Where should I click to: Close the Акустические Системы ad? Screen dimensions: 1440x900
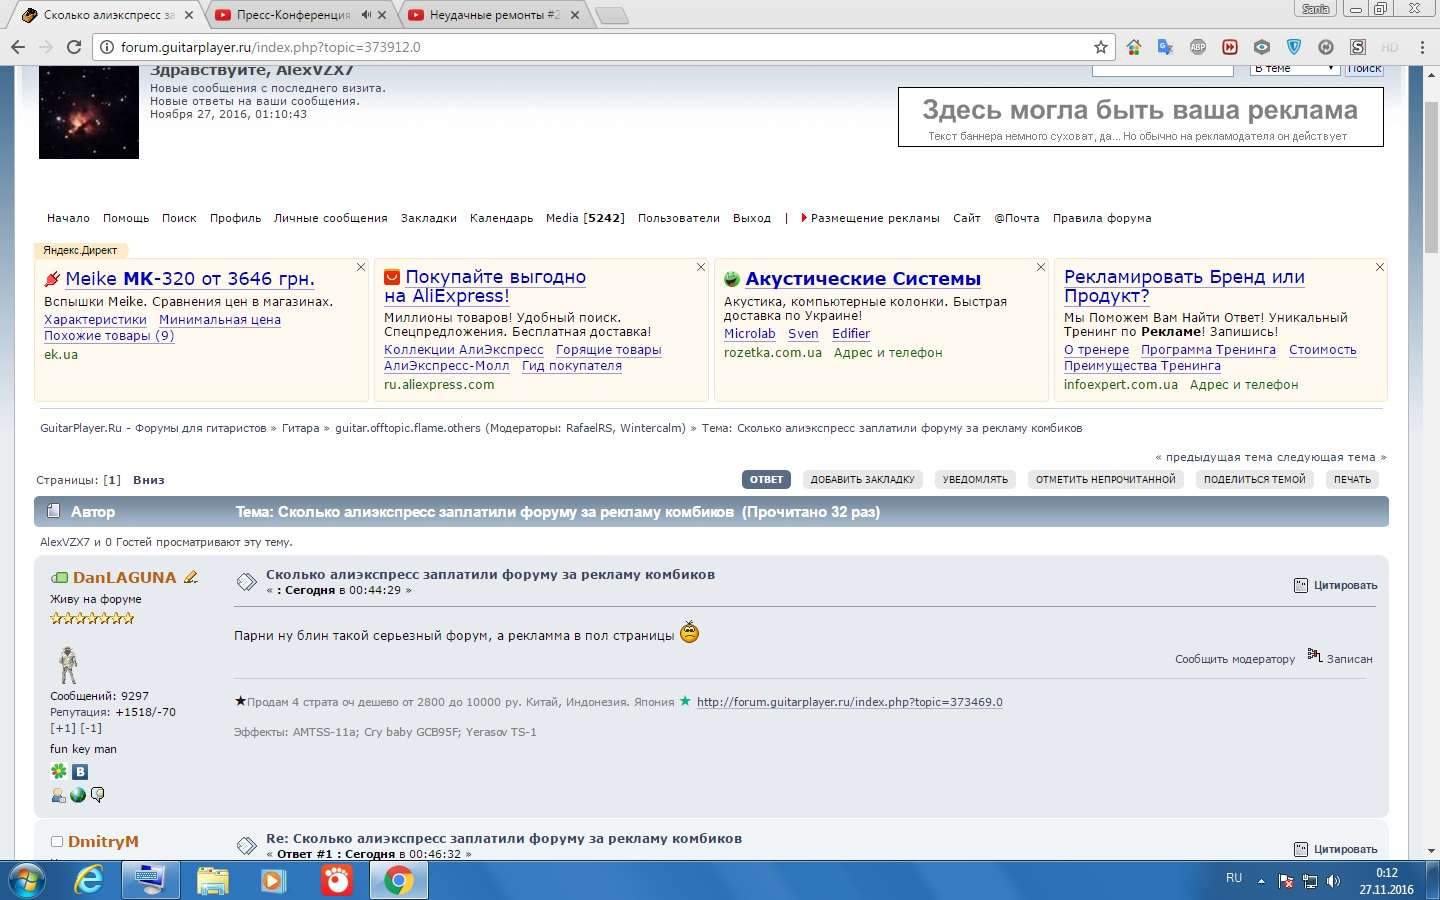click(1041, 267)
